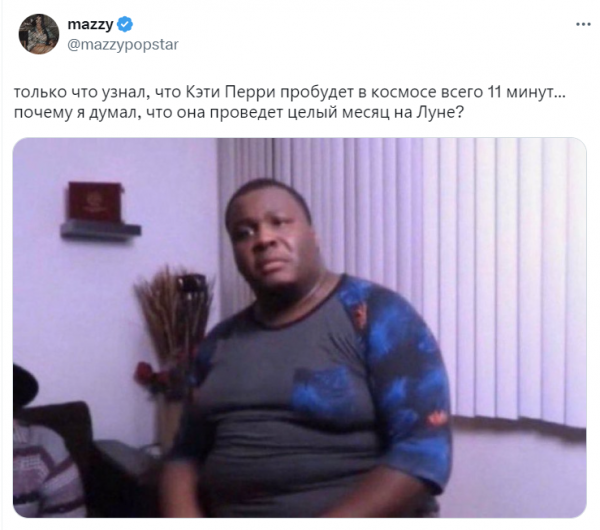Click the red plaque on the wall shelf
The image size is (600, 530).
pyautogui.click(x=95, y=202)
